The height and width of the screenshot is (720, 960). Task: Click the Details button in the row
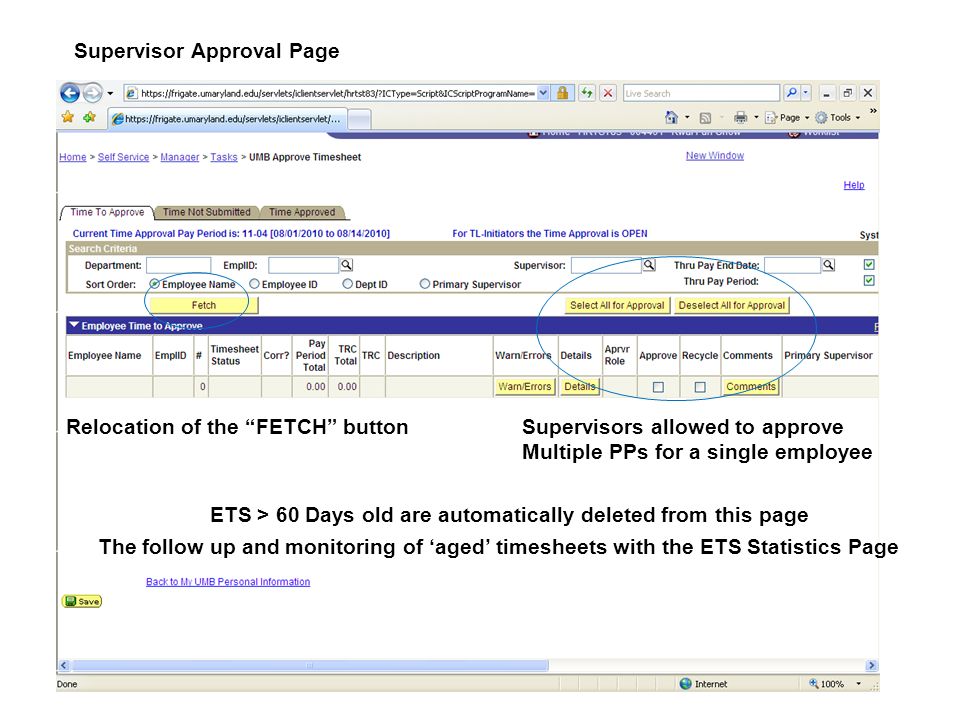point(579,387)
